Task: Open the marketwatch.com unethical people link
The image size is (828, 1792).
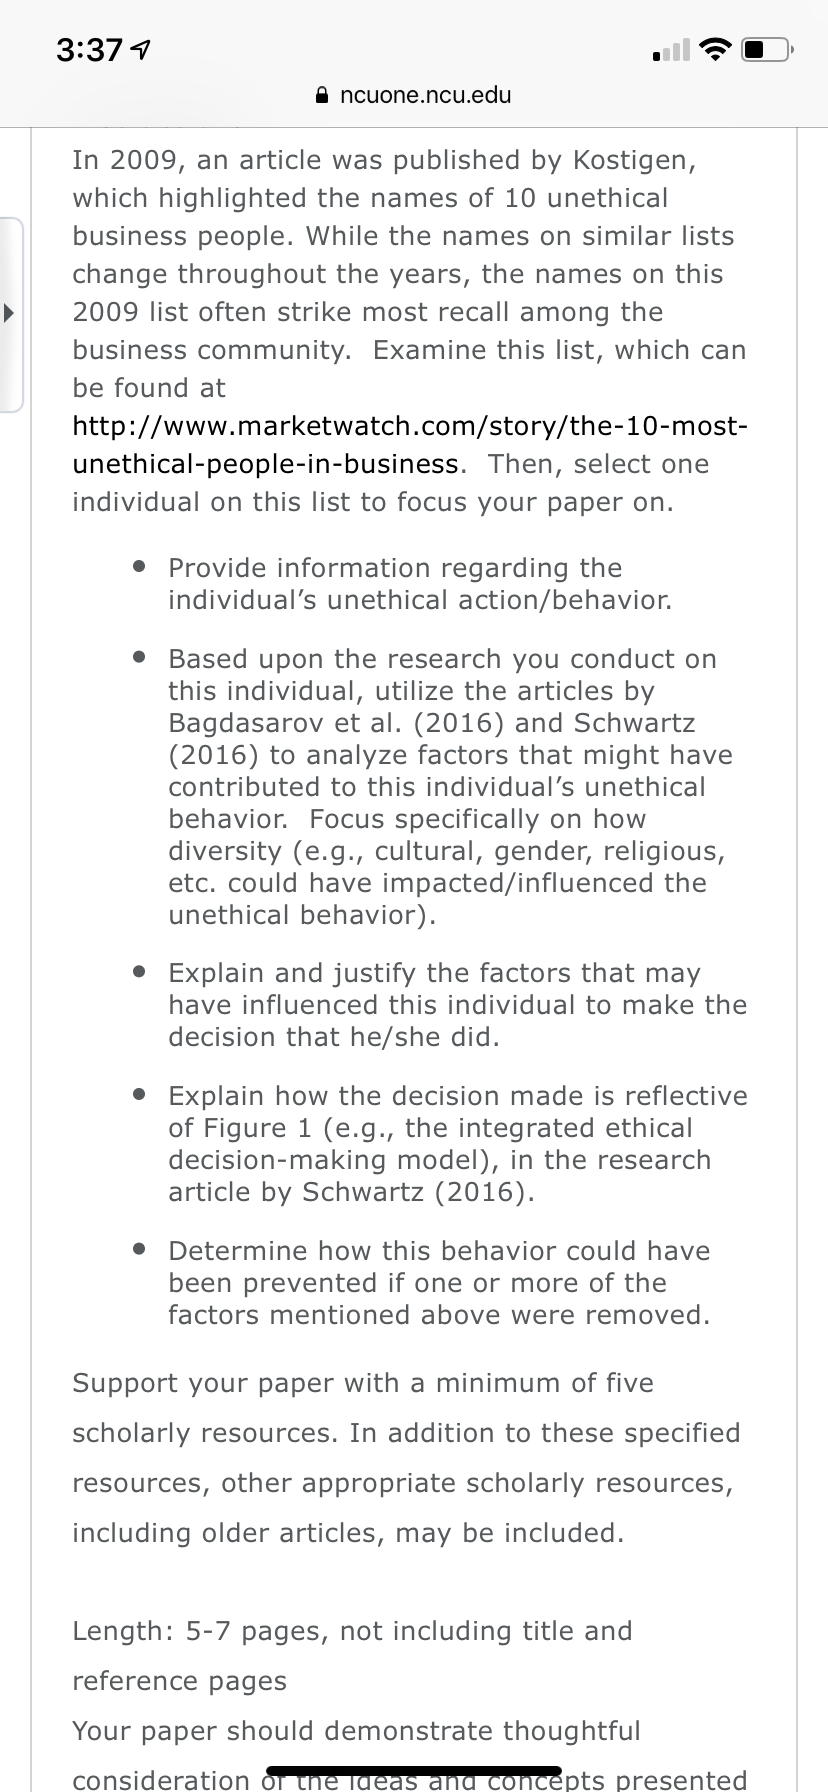Action: click(x=410, y=445)
